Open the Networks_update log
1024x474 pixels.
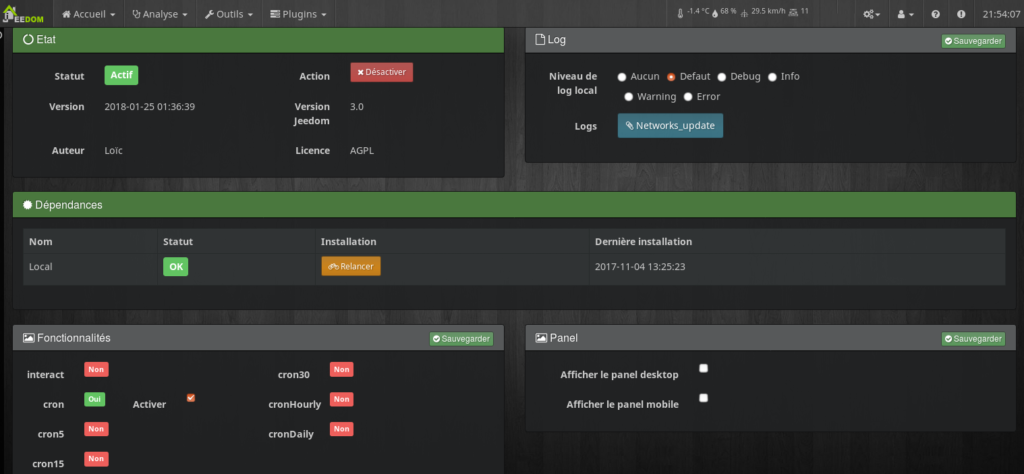click(x=670, y=126)
